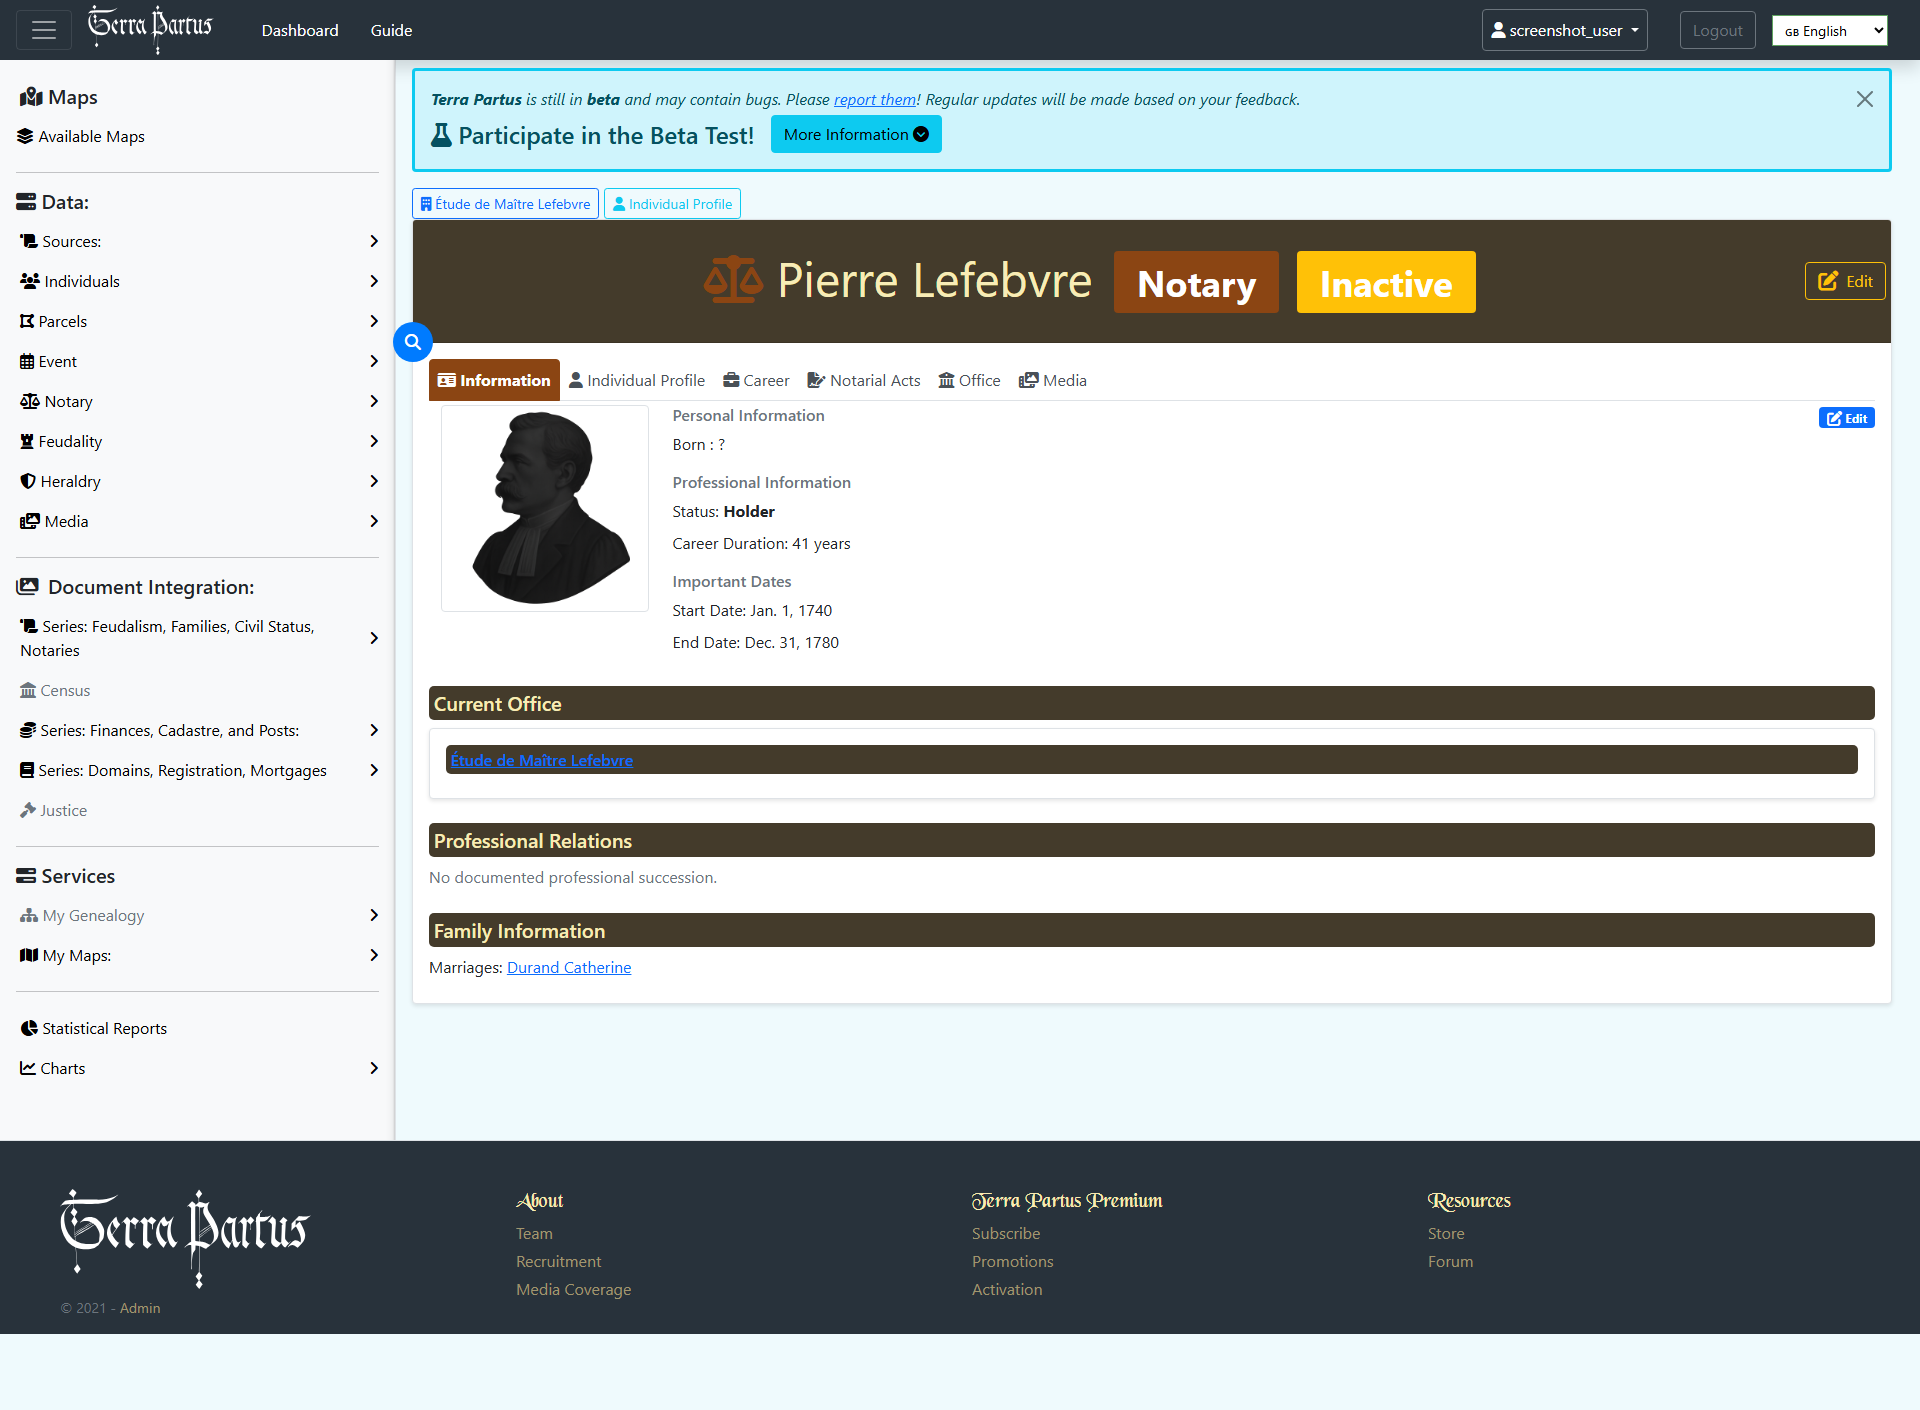Switch to the Notarial Acts tab
The width and height of the screenshot is (1920, 1410).
click(864, 380)
